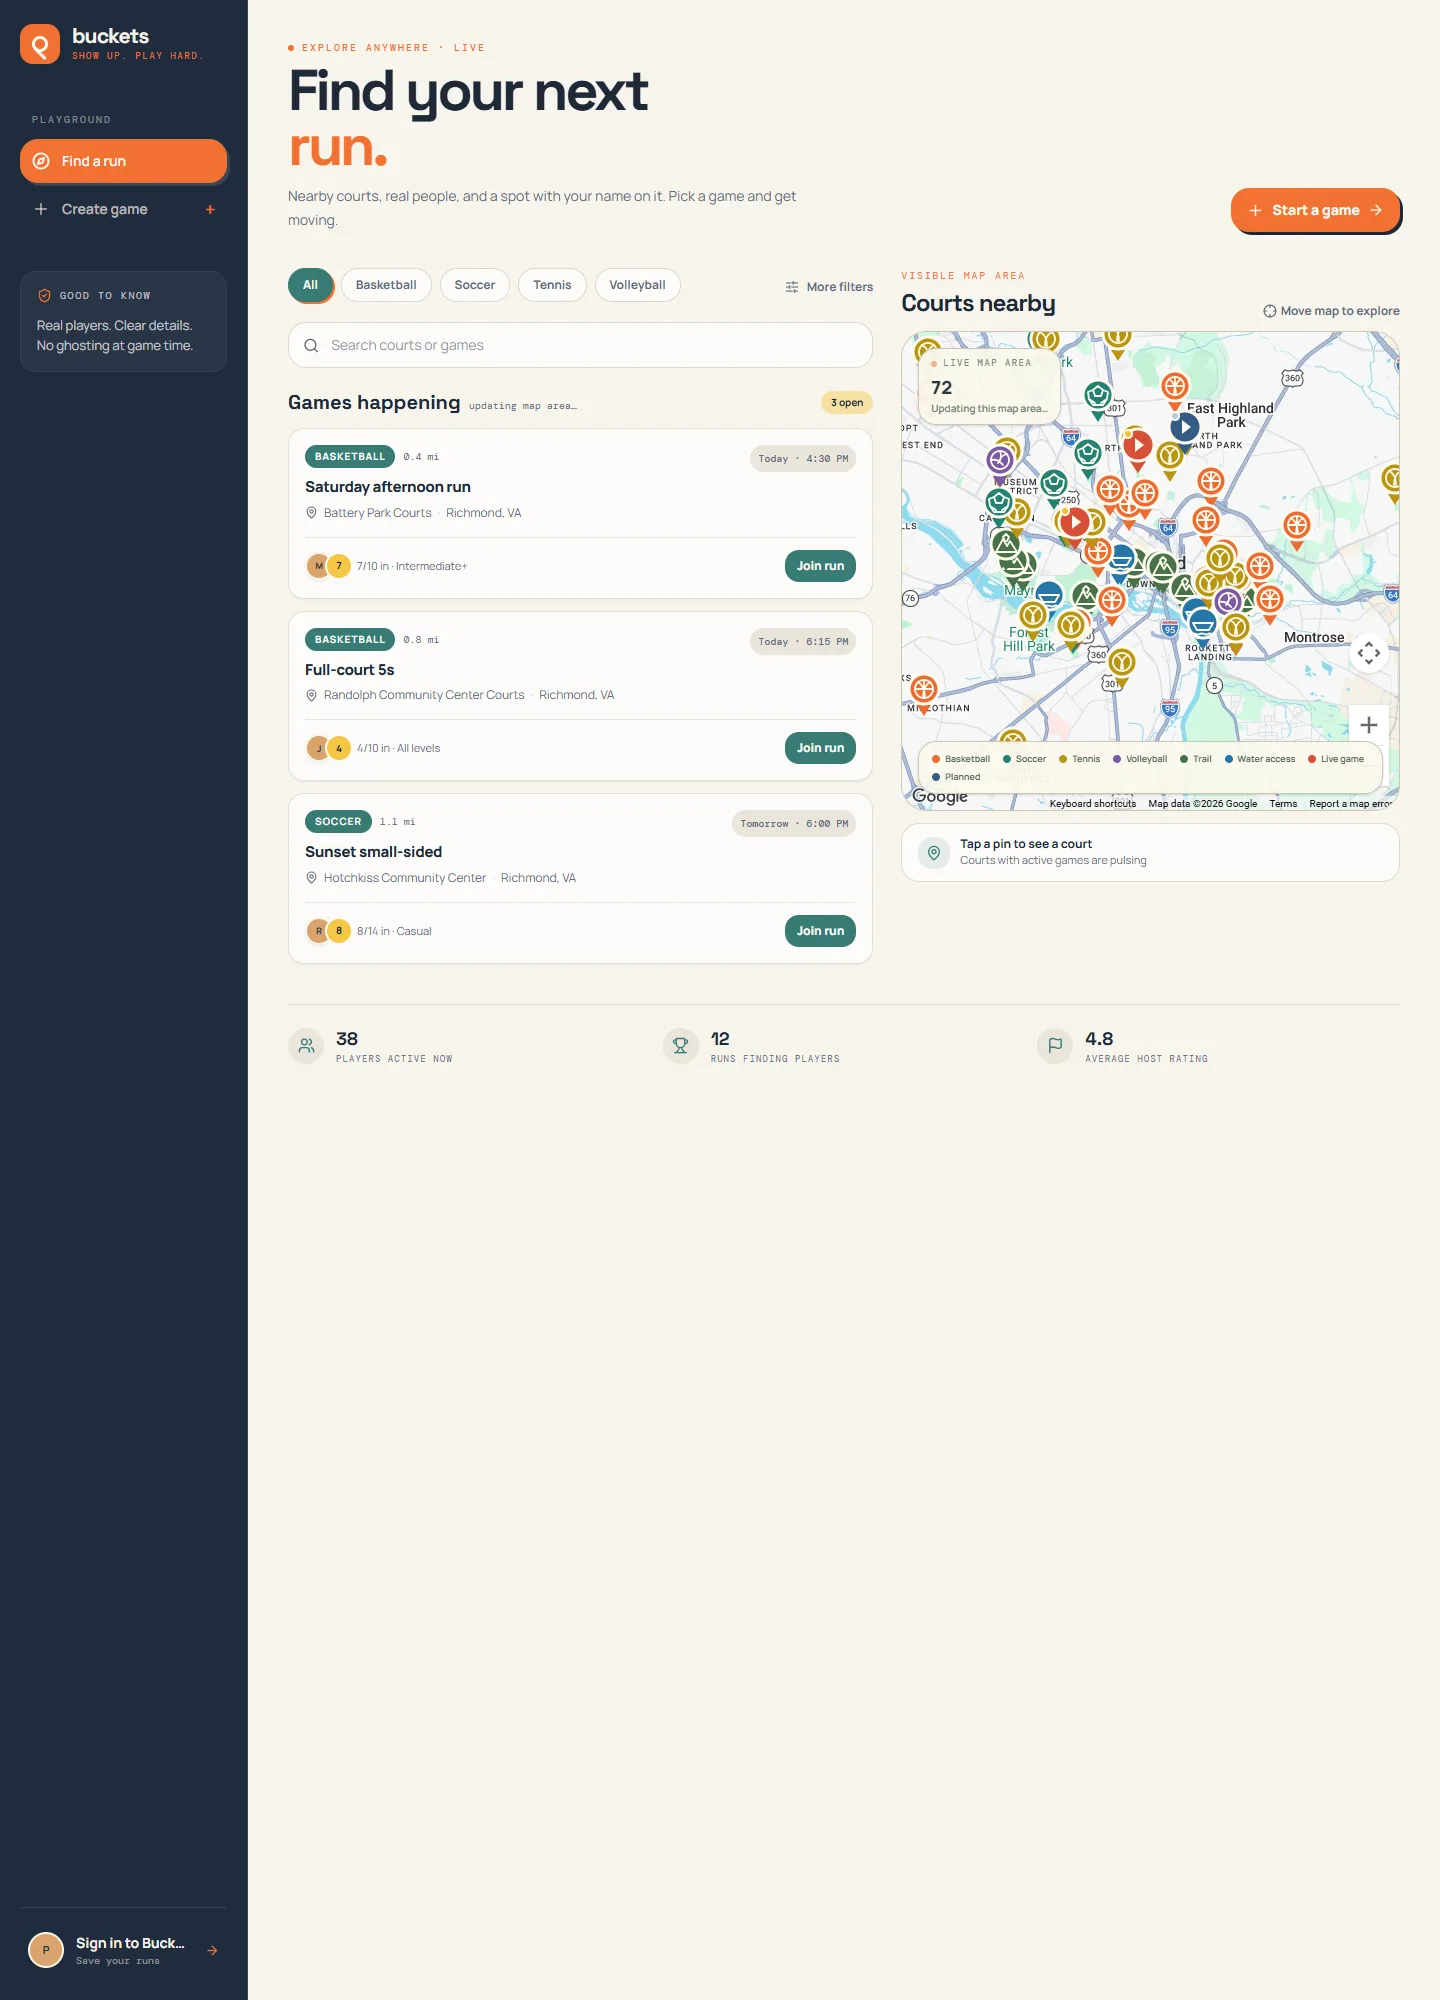Click the arrow icon next to Sign in
Viewport: 1440px width, 2000px height.
pyautogui.click(x=212, y=1950)
